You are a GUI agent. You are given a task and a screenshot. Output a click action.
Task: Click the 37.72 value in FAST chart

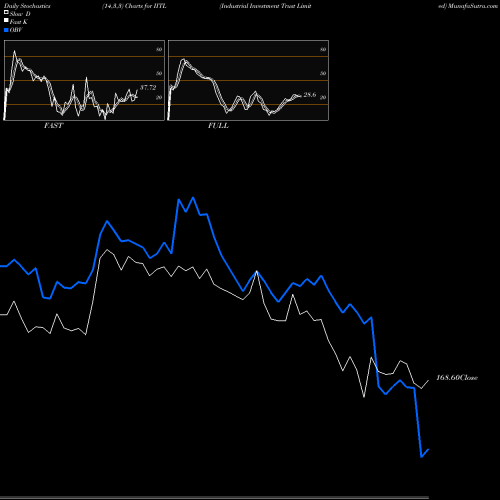(148, 88)
